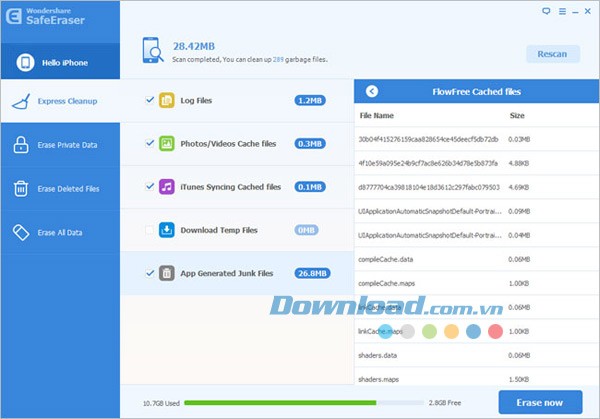The height and width of the screenshot is (419, 600).
Task: Uncheck the iTunes Syncing Cached files checkbox
Action: 150,187
